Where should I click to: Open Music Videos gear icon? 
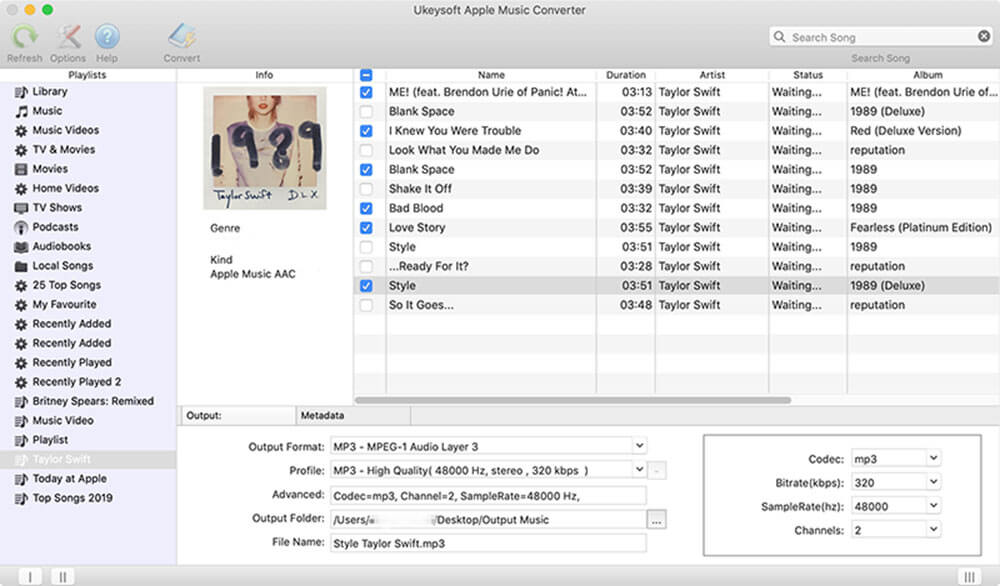[x=21, y=131]
